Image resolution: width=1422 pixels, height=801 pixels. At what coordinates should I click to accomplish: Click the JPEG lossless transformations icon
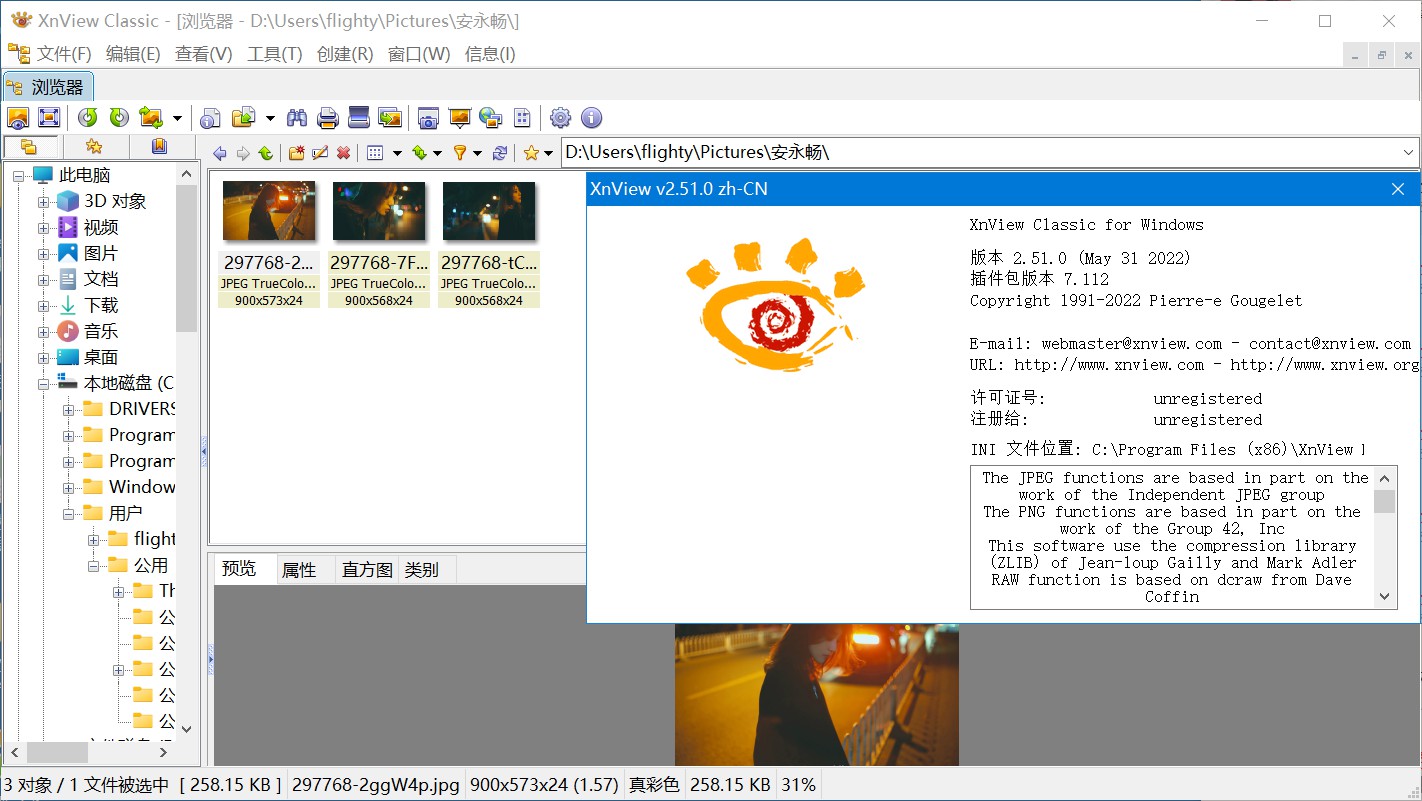[151, 118]
